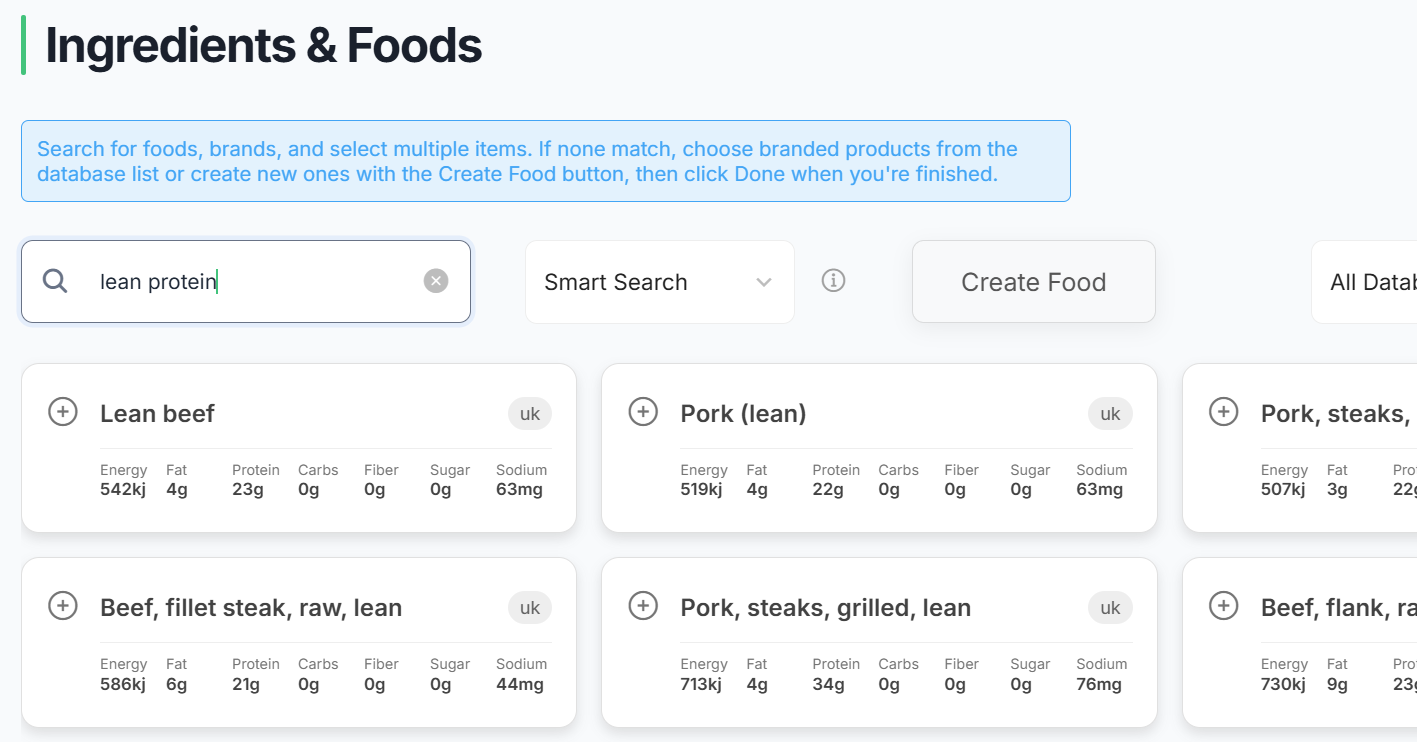Select the Lean beef card title

click(157, 414)
